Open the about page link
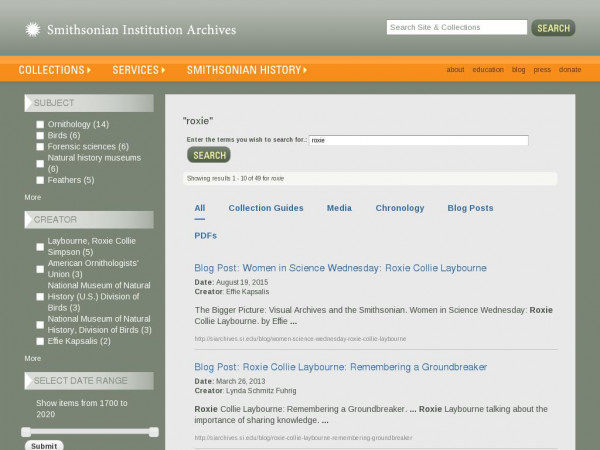The width and height of the screenshot is (600, 450). click(x=455, y=70)
